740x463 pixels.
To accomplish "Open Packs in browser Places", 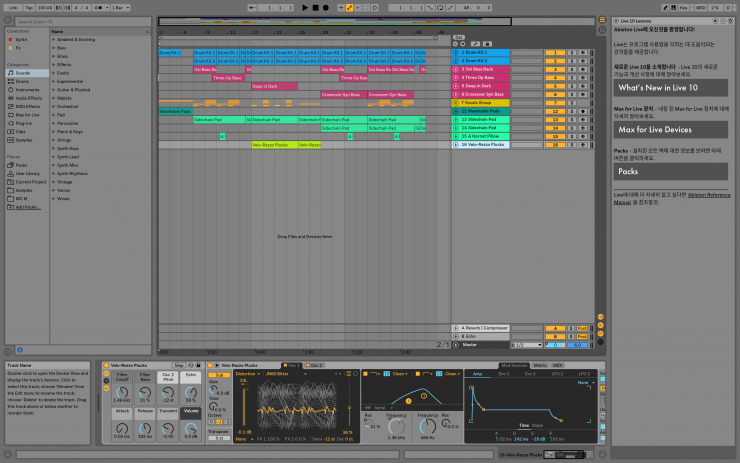I will [21, 165].
